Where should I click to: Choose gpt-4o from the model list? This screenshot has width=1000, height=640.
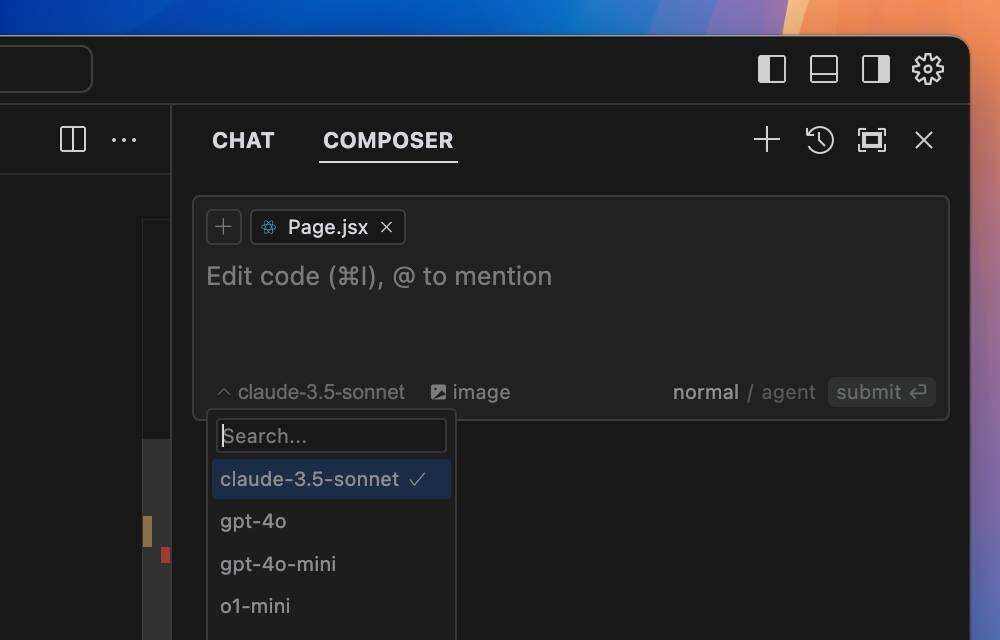point(254,521)
